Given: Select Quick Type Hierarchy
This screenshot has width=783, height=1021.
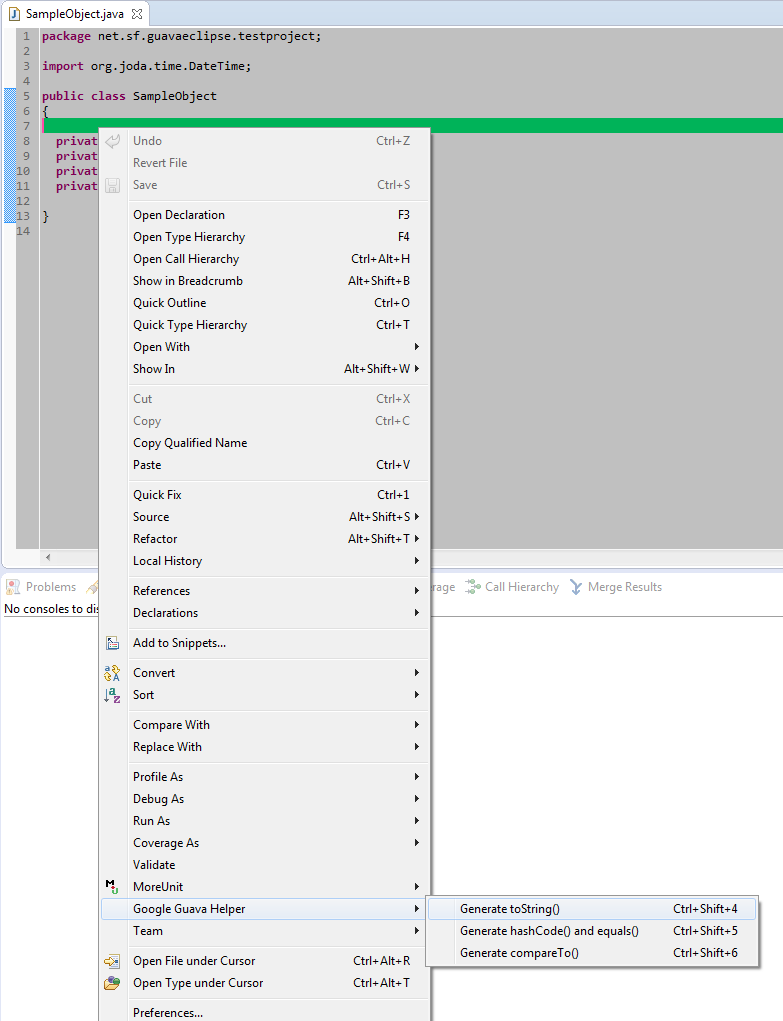Looking at the screenshot, I should point(264,325).
